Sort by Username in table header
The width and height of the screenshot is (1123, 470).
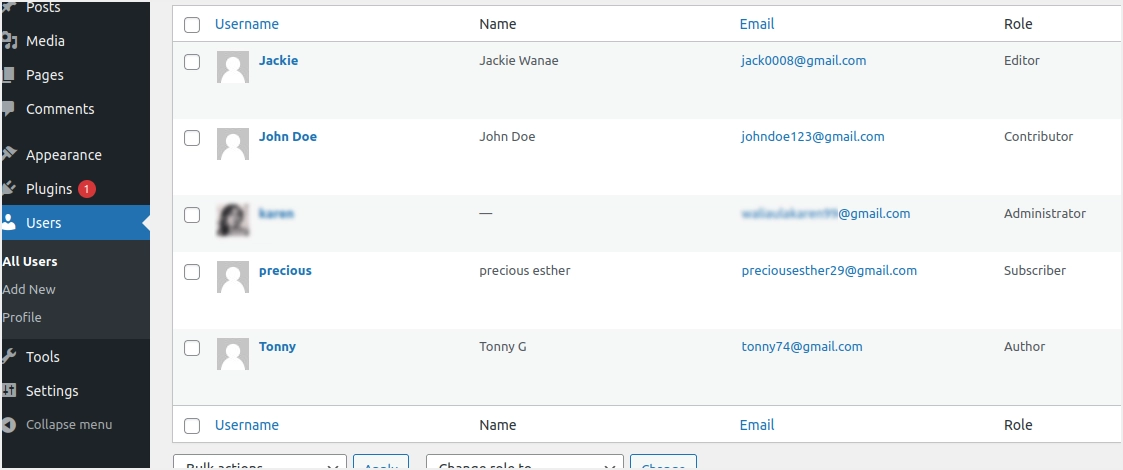[x=247, y=24]
